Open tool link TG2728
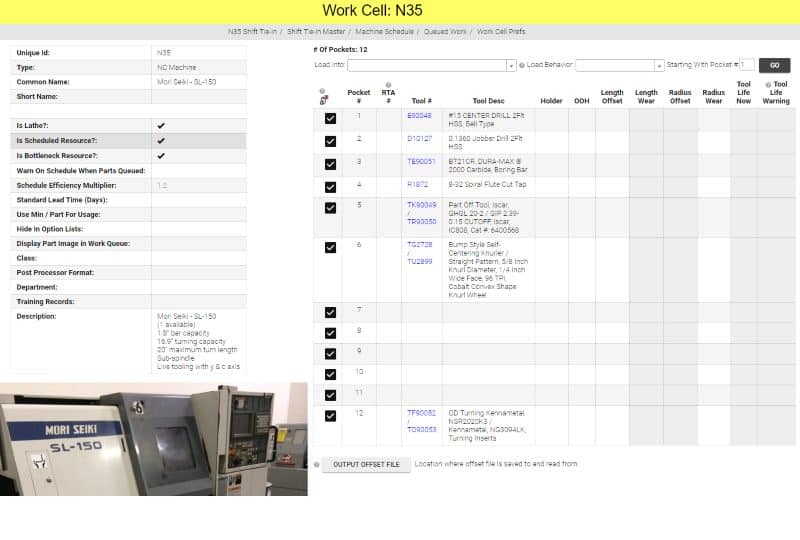 coord(419,245)
